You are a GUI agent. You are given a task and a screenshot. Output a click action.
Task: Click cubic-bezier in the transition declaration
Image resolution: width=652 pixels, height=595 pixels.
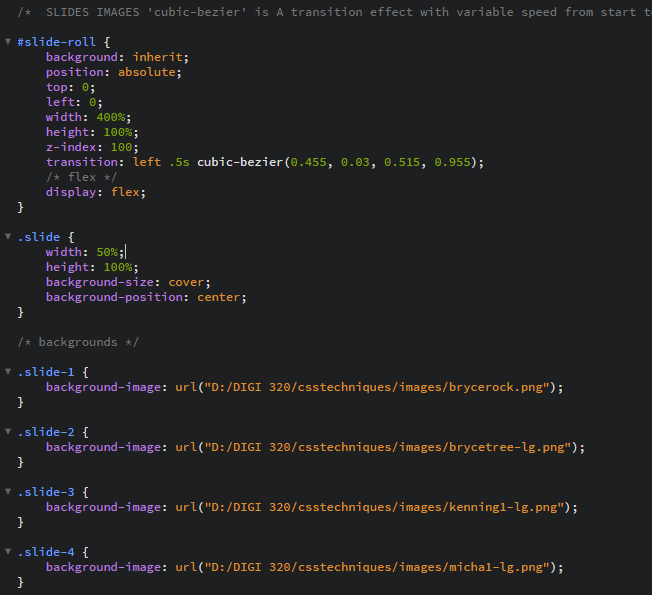click(x=241, y=162)
